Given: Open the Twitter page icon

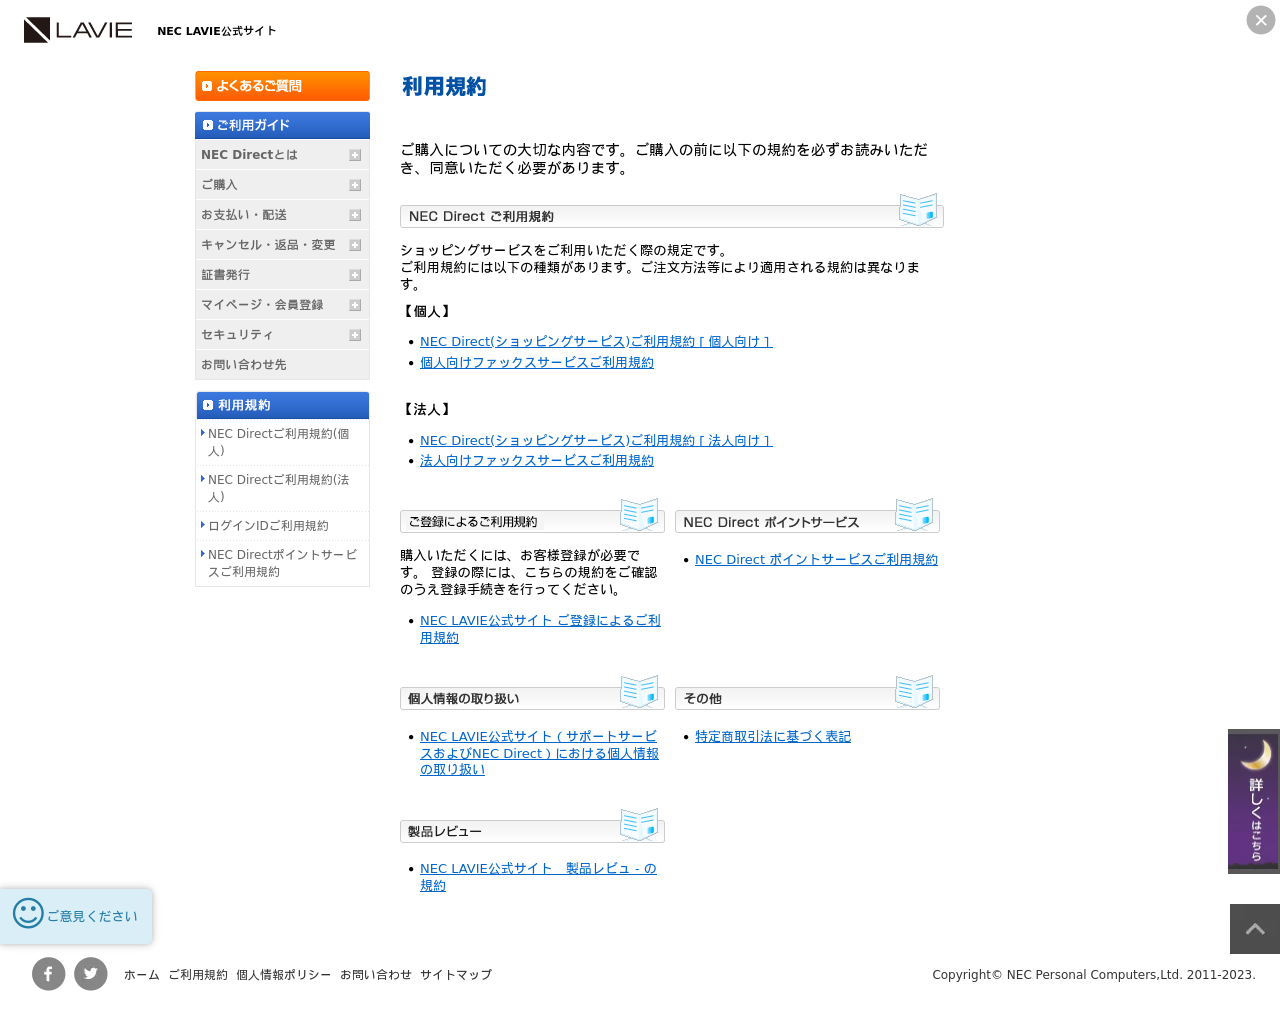Looking at the screenshot, I should click(x=91, y=974).
